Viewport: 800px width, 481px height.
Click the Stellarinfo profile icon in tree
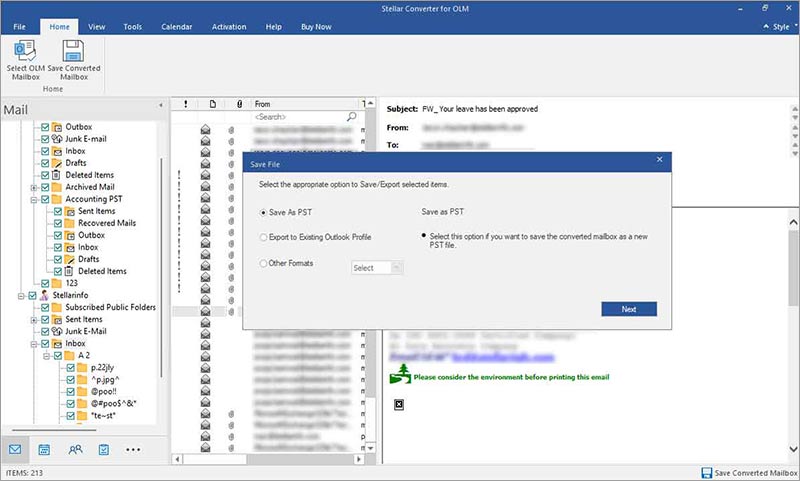tap(44, 295)
